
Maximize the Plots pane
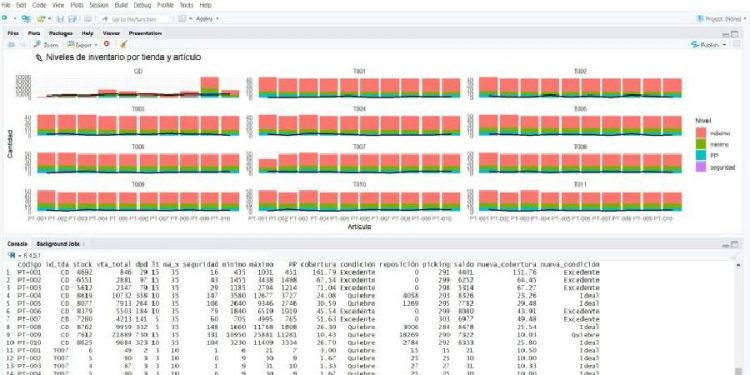click(x=735, y=34)
